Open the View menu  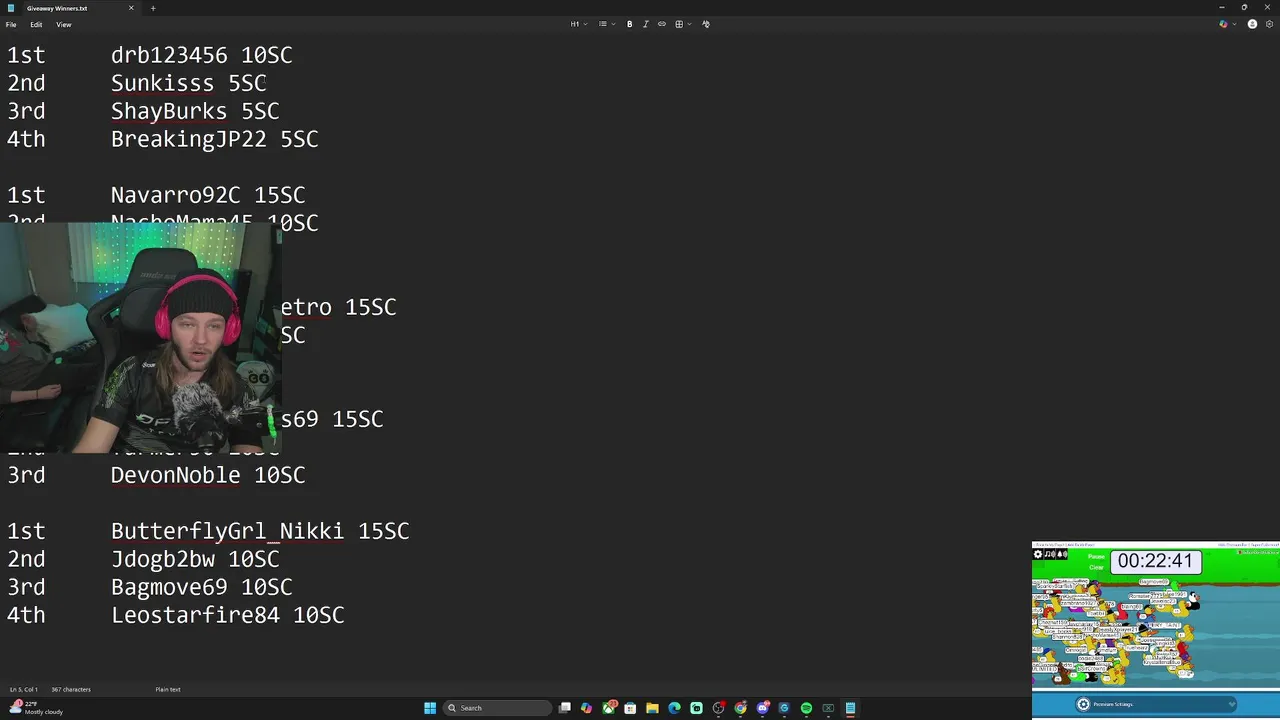click(63, 24)
